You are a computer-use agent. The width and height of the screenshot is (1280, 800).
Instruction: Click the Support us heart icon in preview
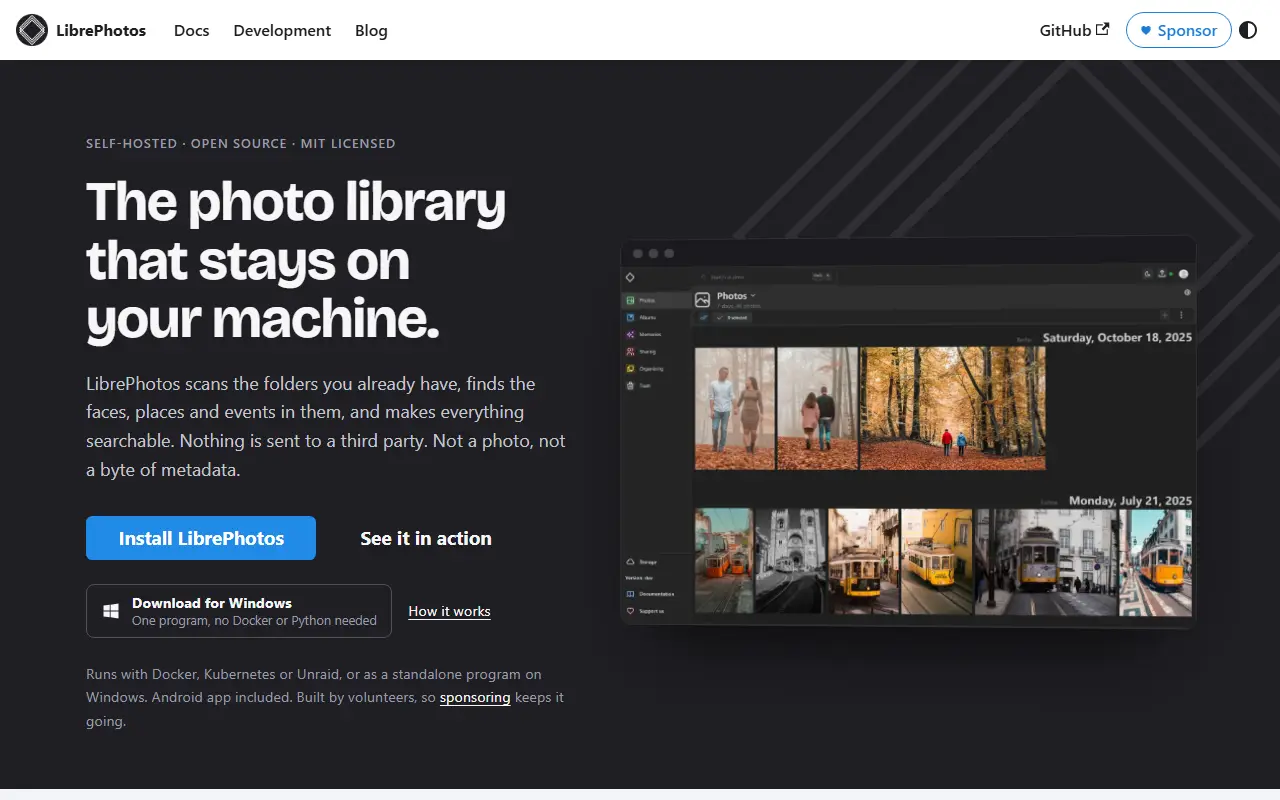(630, 610)
